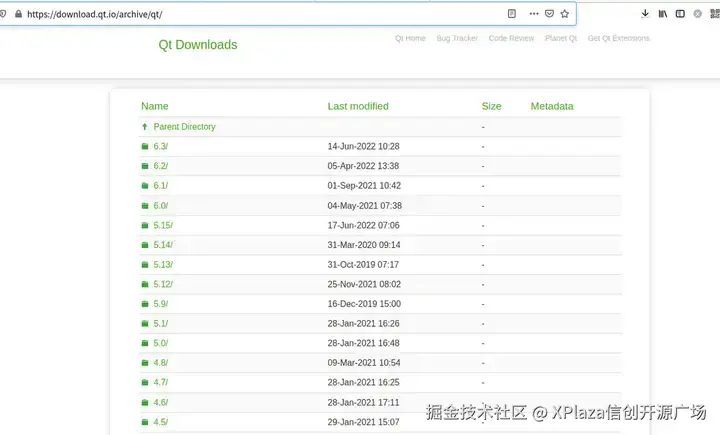Click folder icon next to 6.1/
Image resolution: width=720 pixels, height=435 pixels.
(145, 186)
